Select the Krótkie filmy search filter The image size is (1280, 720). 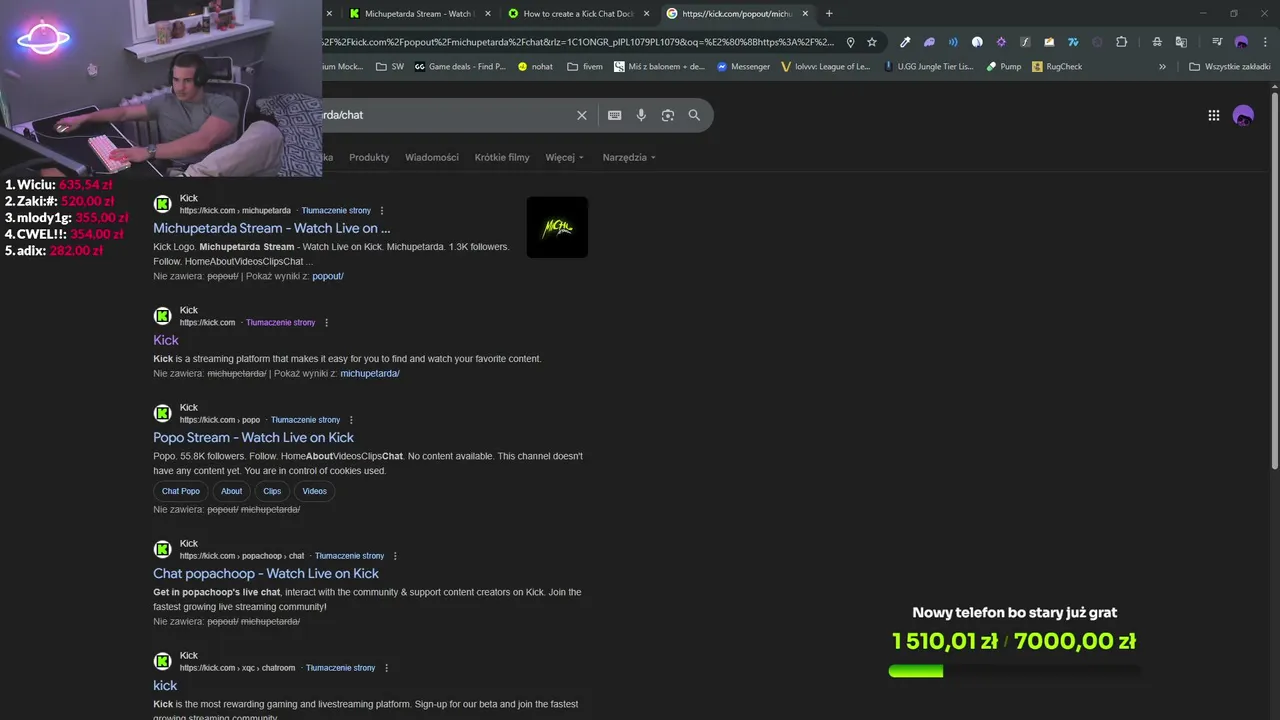pyautogui.click(x=502, y=158)
